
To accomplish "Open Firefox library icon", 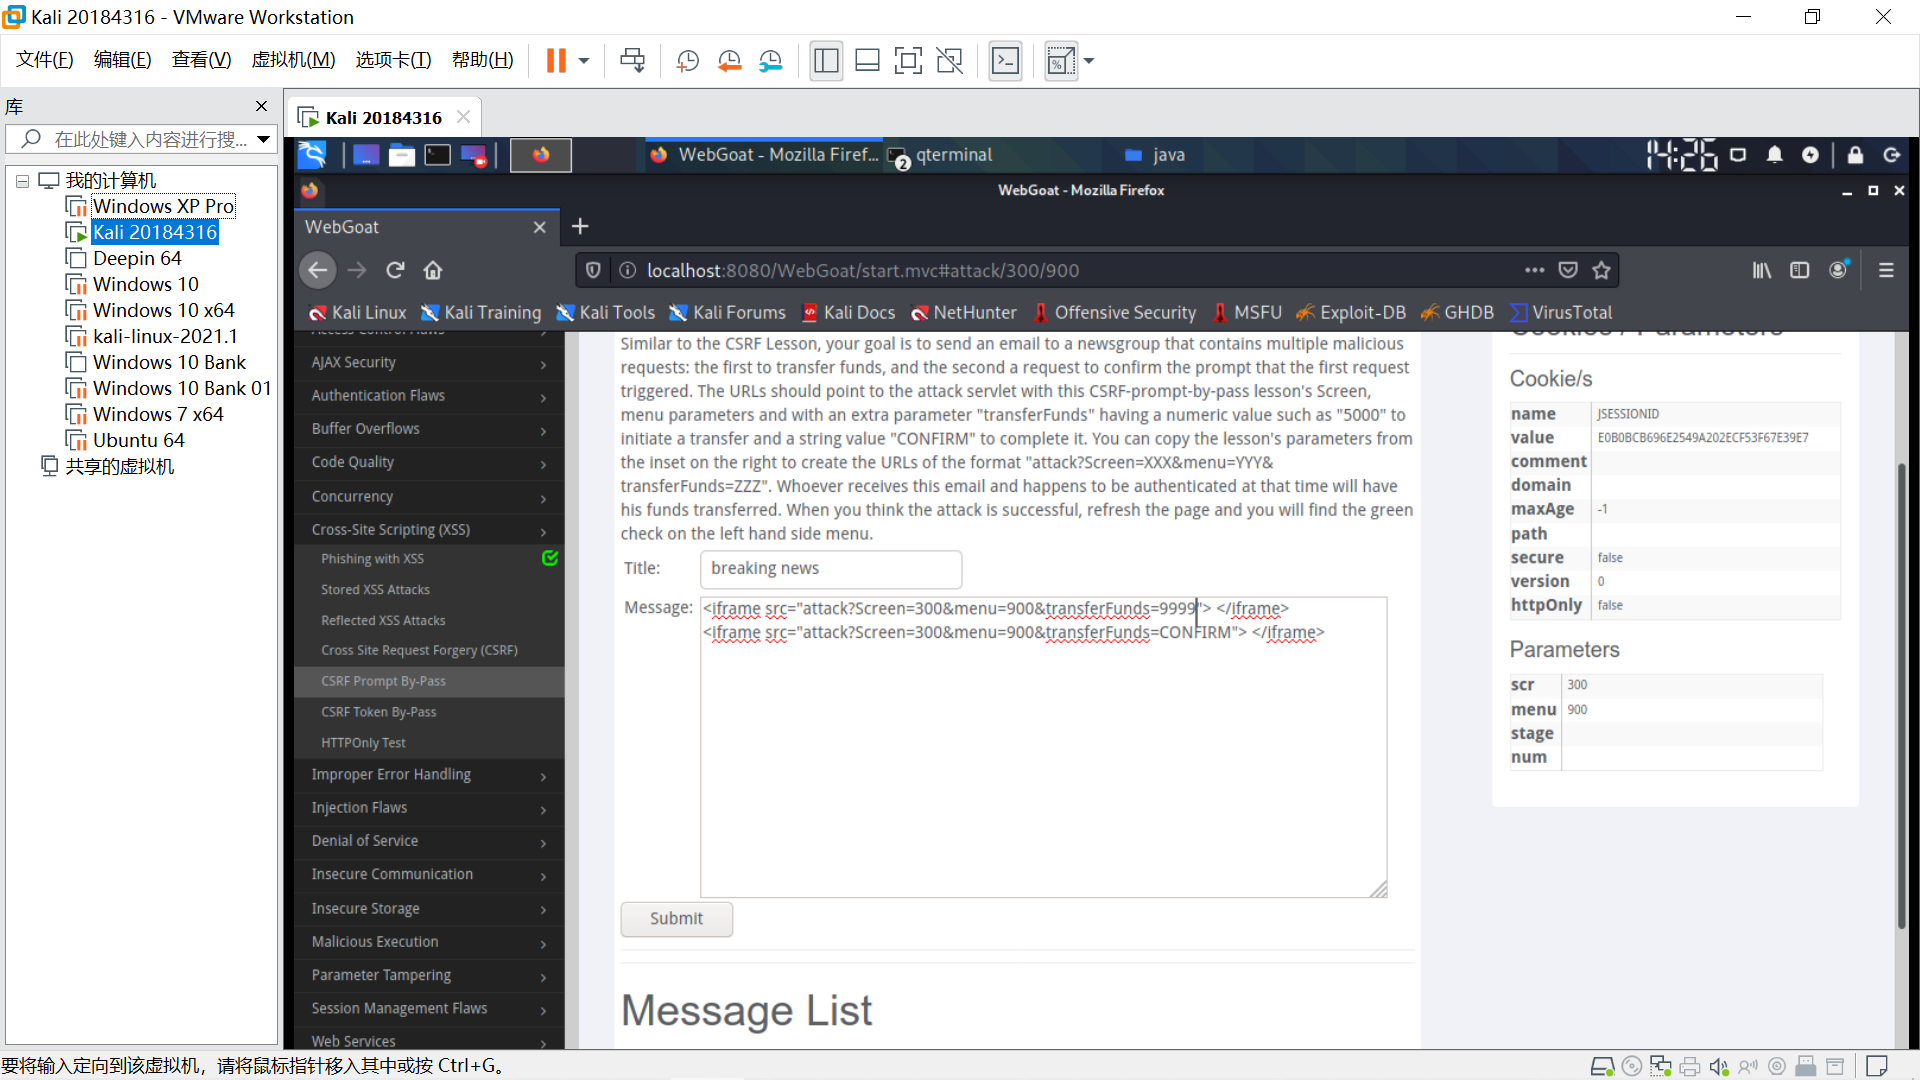I will (x=1761, y=270).
